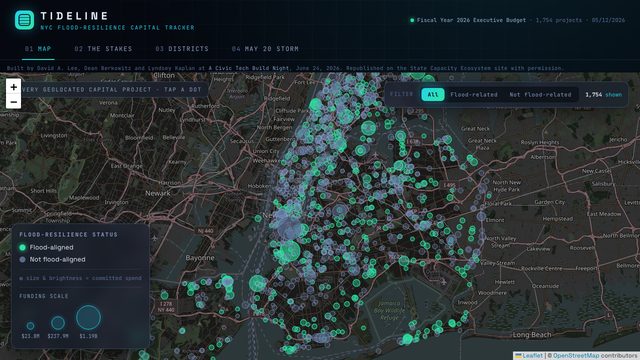
Task: Switch to 02 The Stakes tab
Action: tap(103, 49)
